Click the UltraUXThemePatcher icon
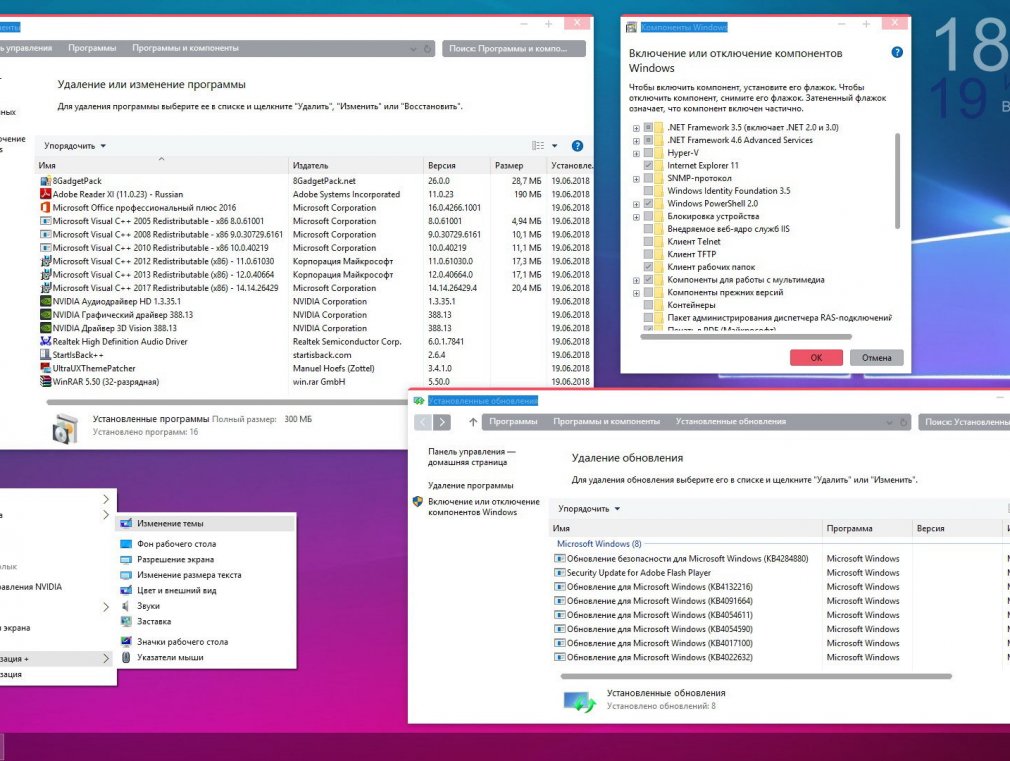 45,369
